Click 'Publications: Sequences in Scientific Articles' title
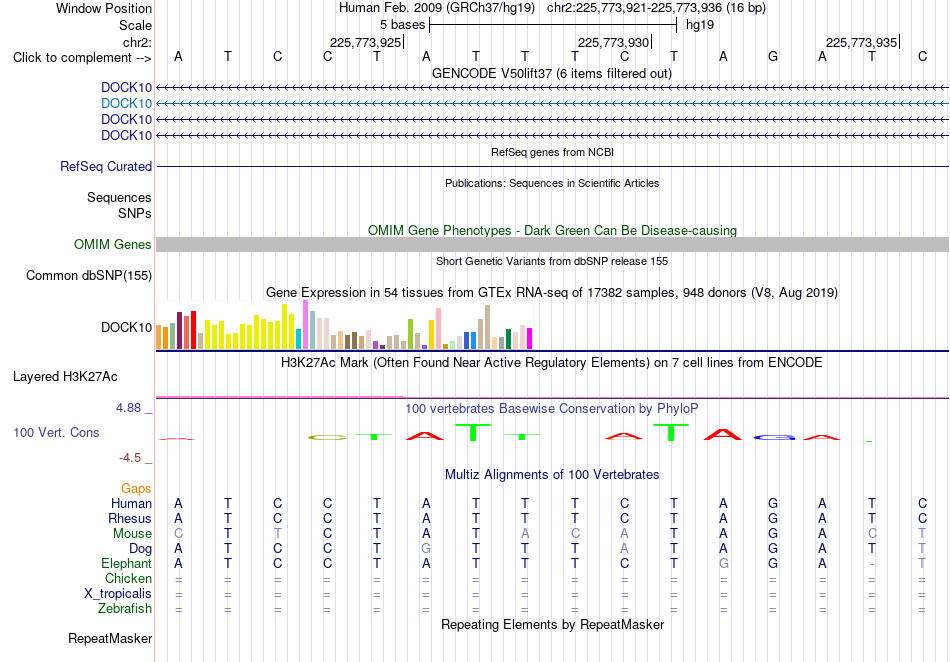The width and height of the screenshot is (950, 662). [x=552, y=183]
